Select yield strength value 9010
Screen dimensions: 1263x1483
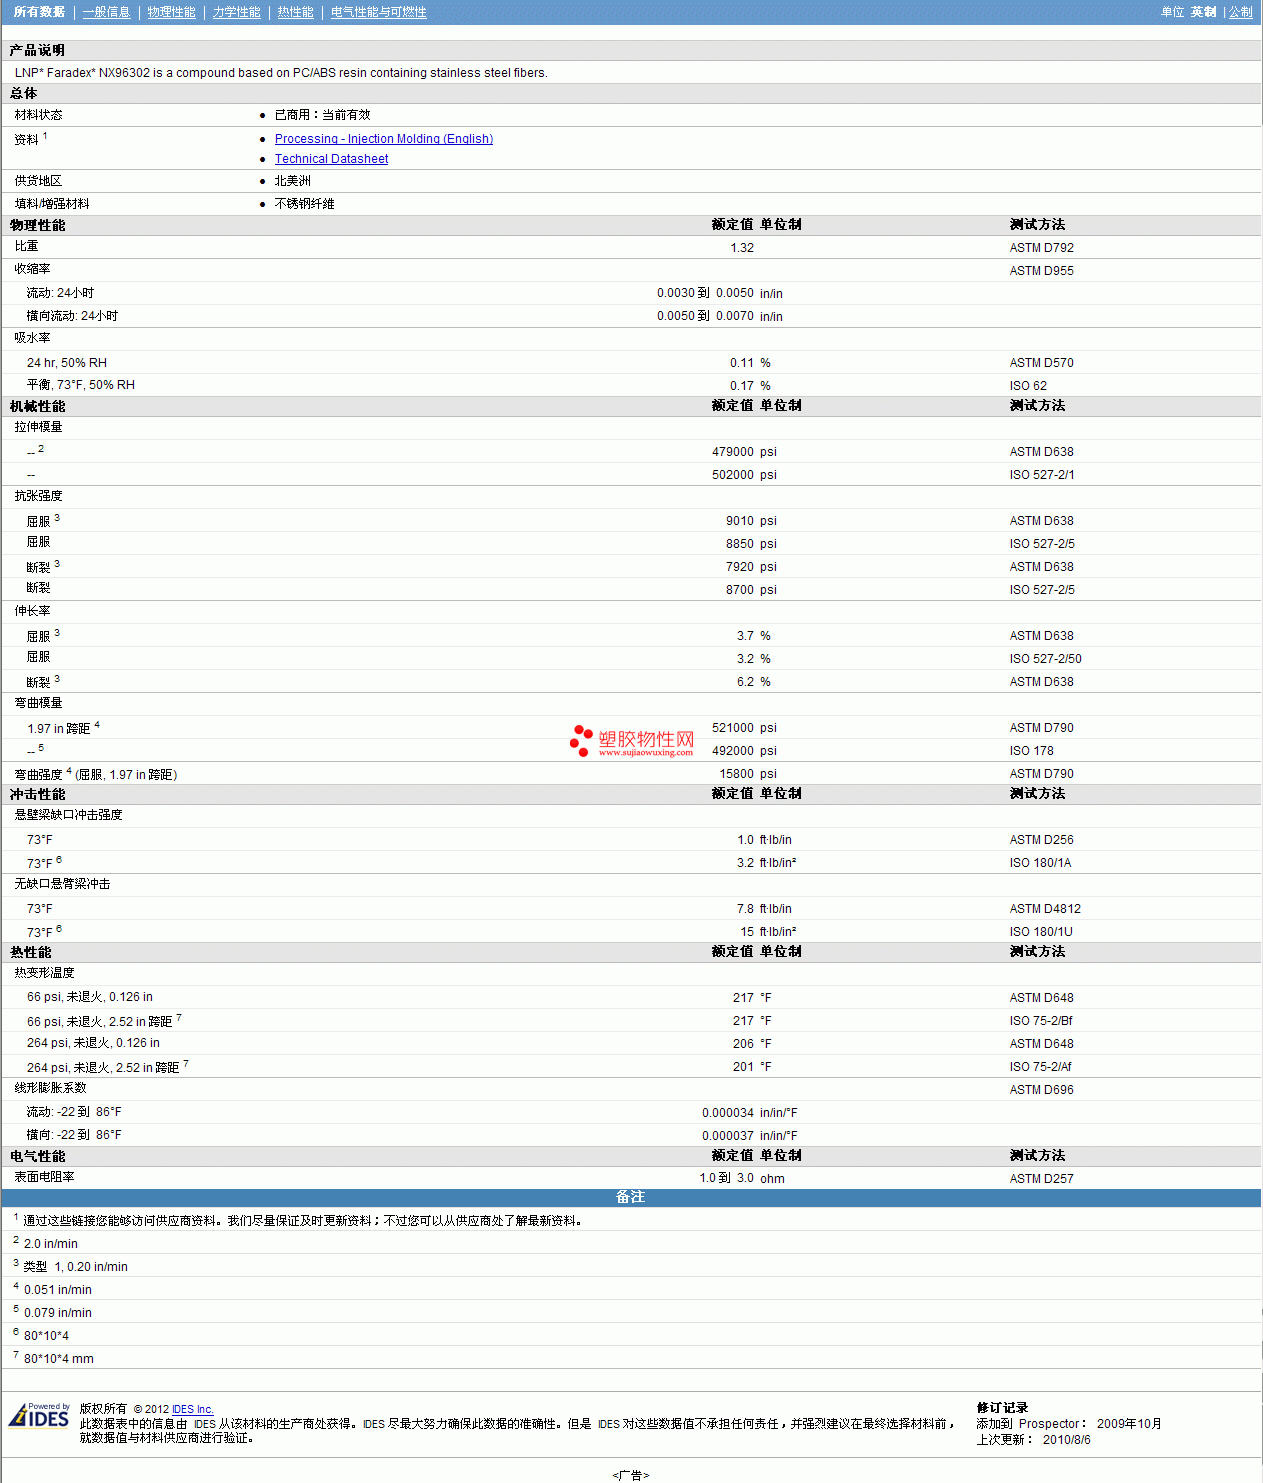[740, 521]
